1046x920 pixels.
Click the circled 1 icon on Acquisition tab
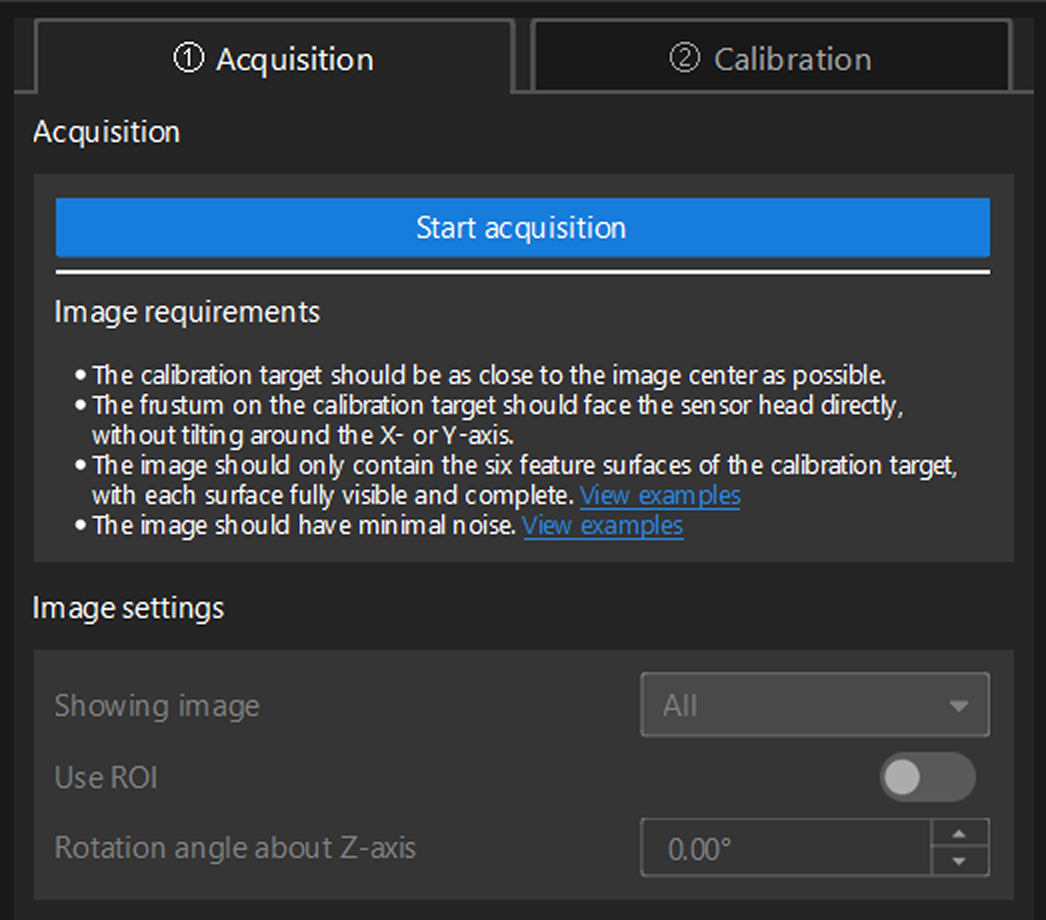coord(188,59)
